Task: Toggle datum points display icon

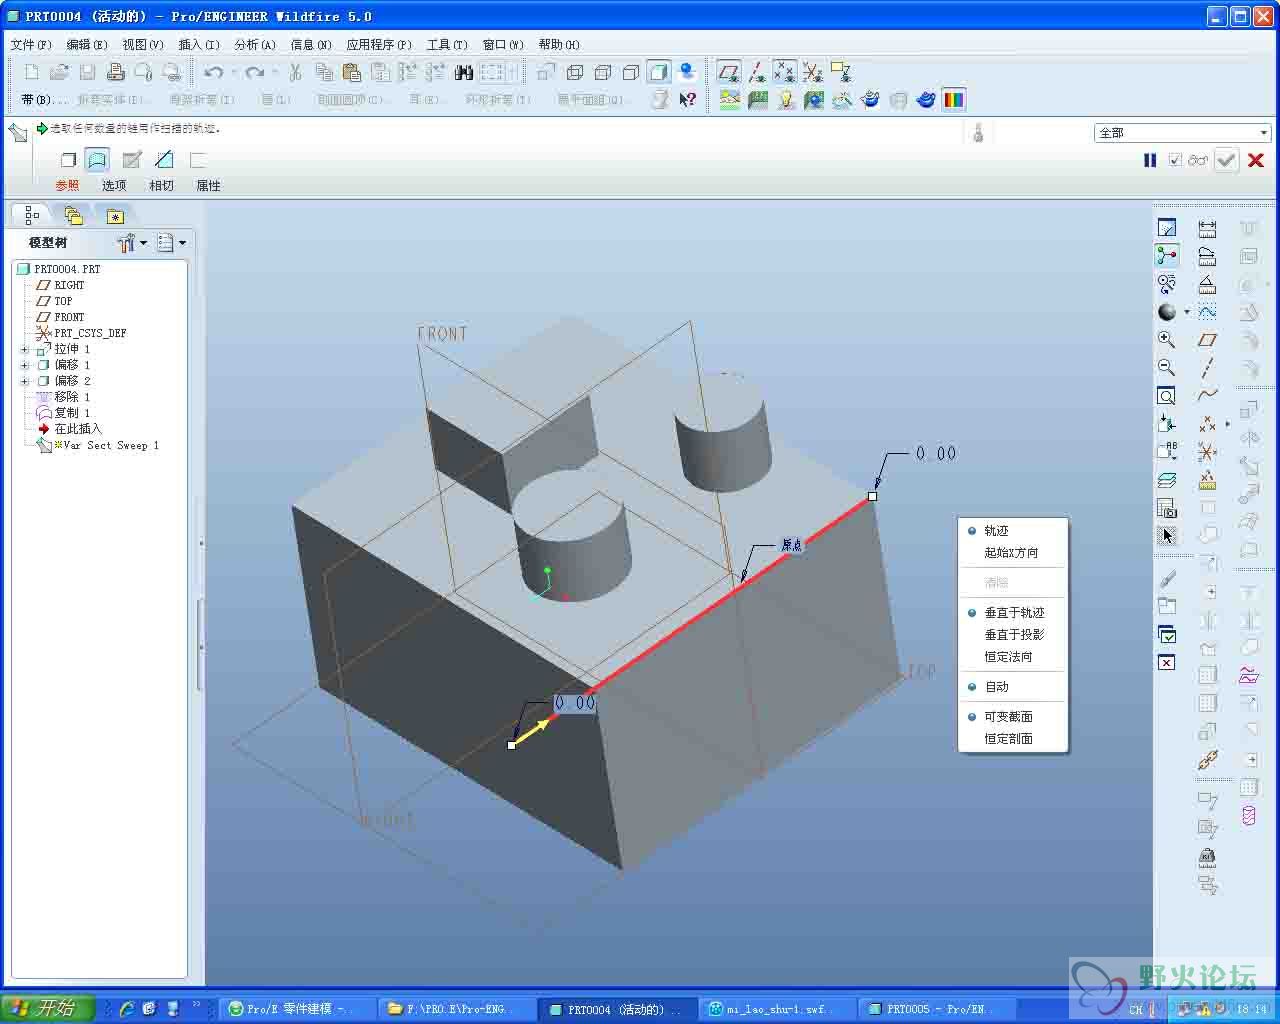Action: [785, 72]
